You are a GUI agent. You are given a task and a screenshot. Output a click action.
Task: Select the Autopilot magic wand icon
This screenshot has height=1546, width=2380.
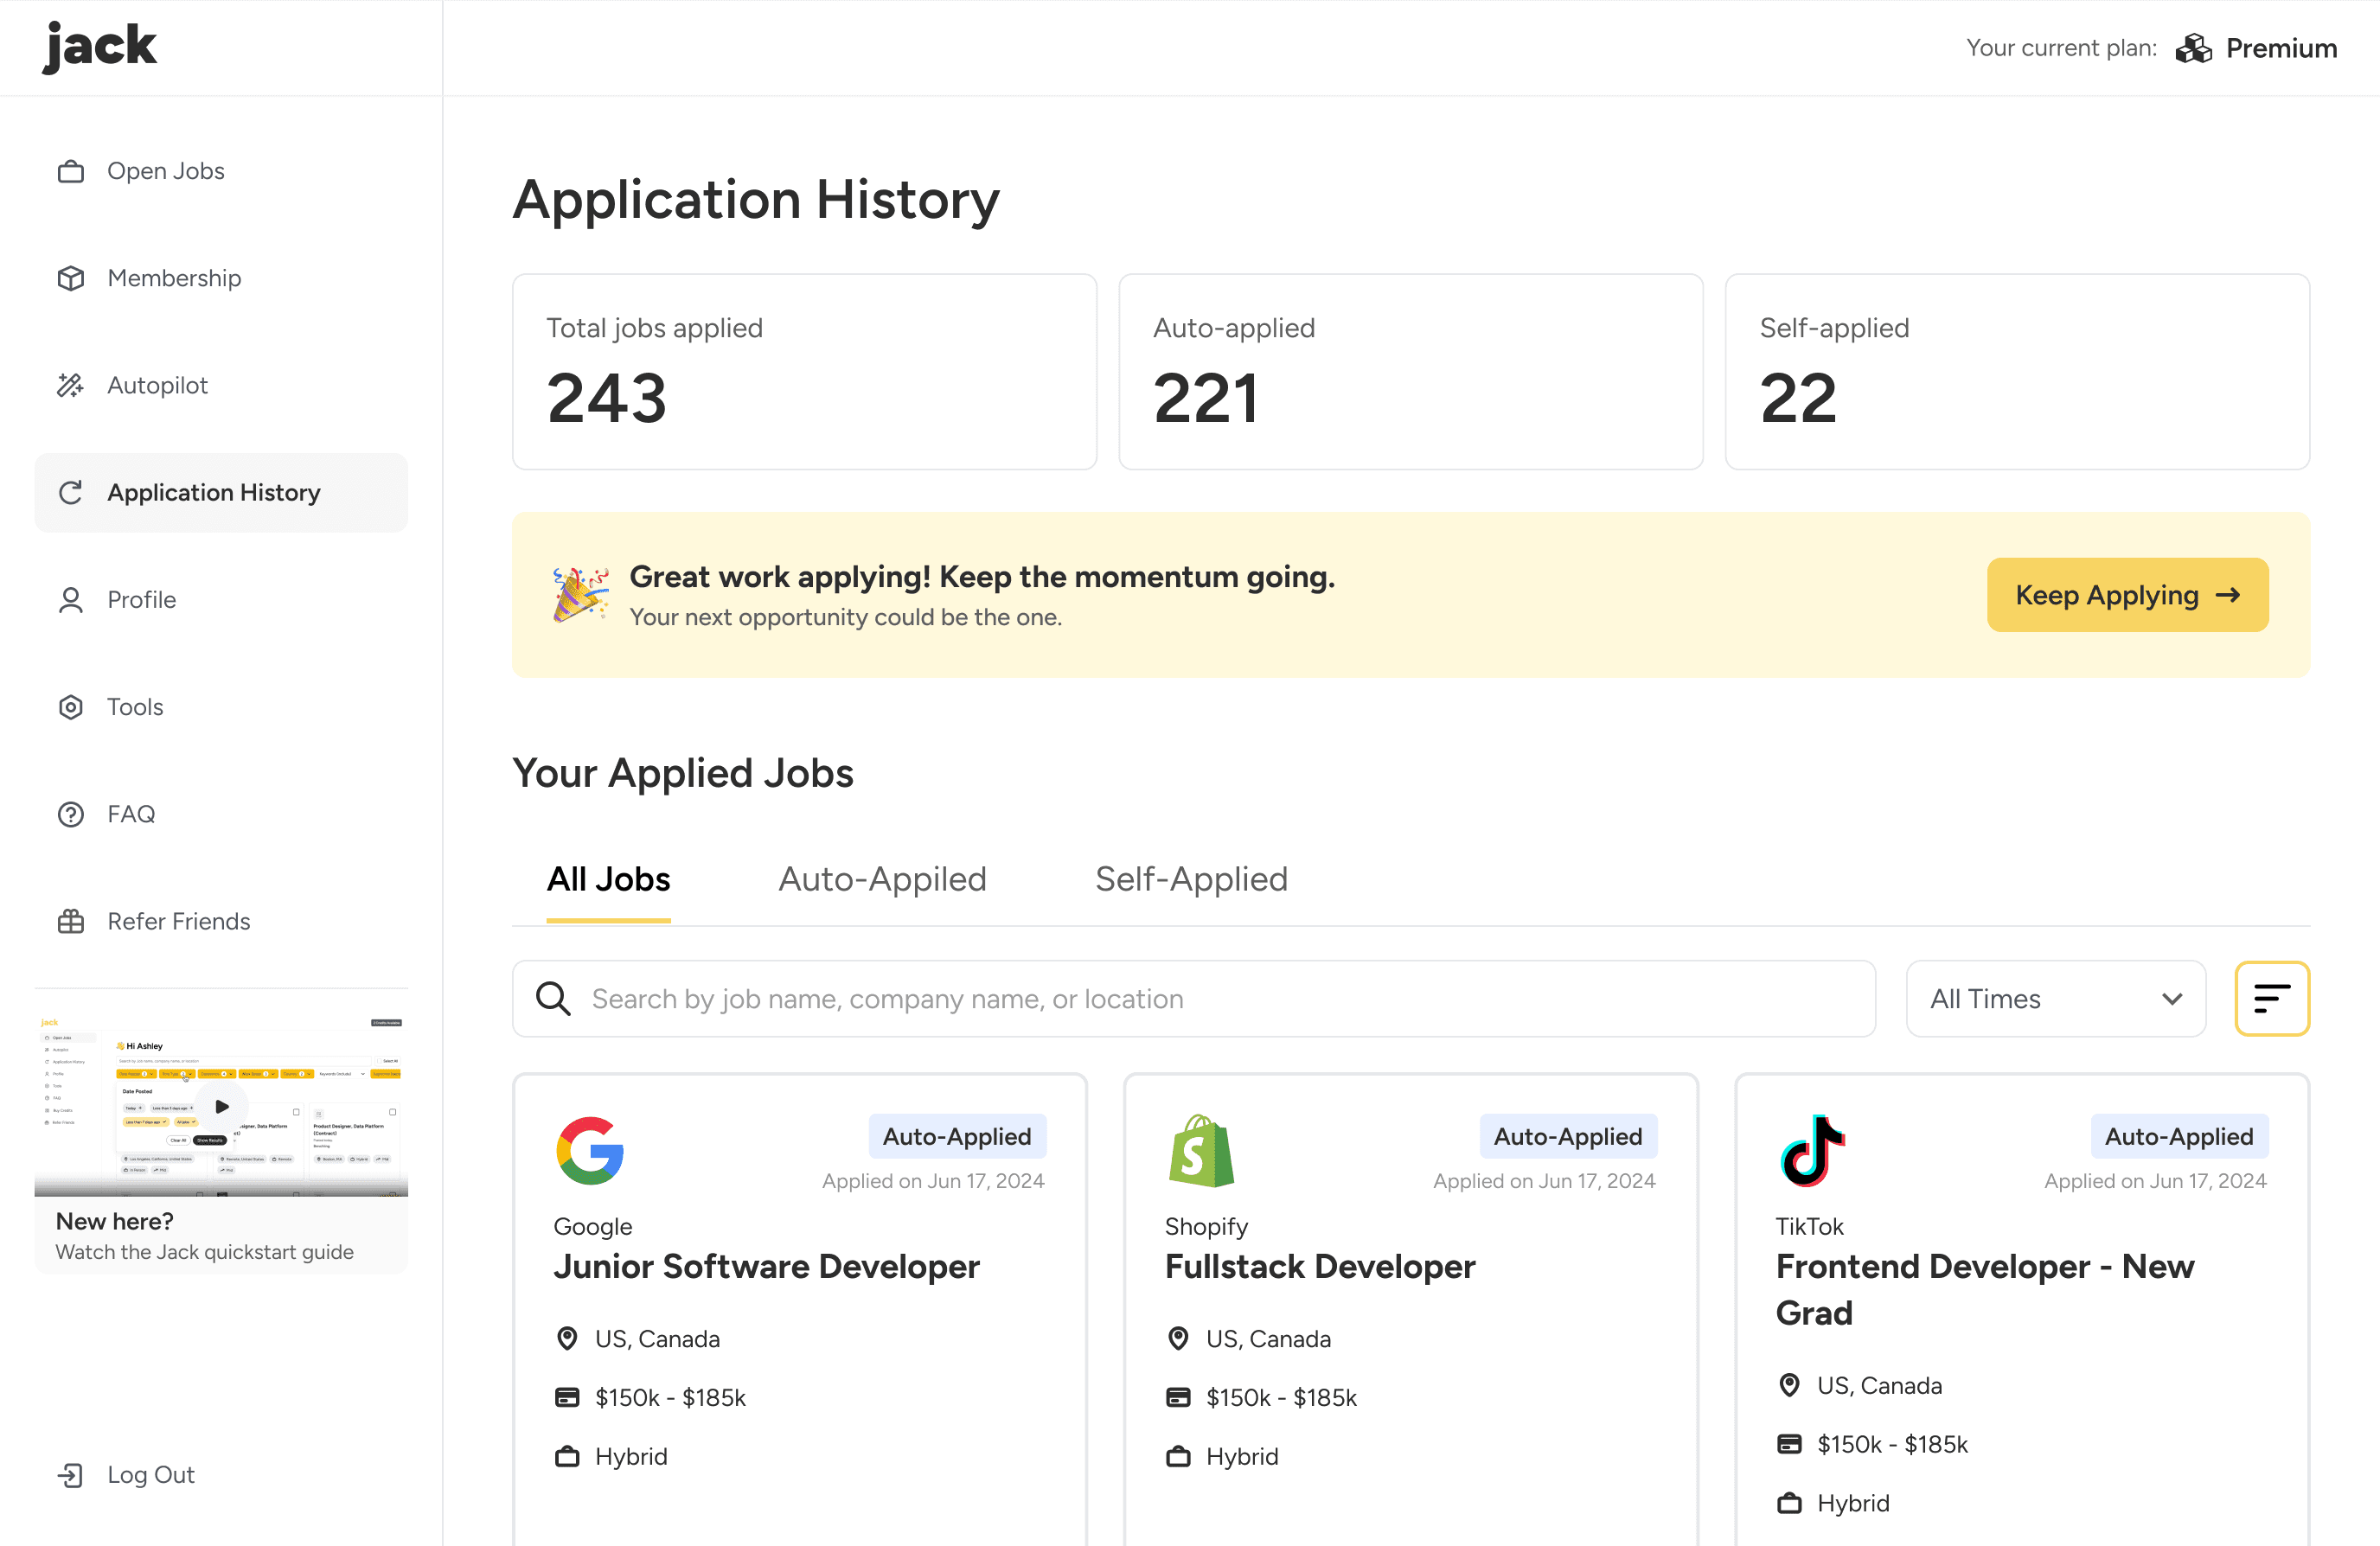(x=70, y=385)
